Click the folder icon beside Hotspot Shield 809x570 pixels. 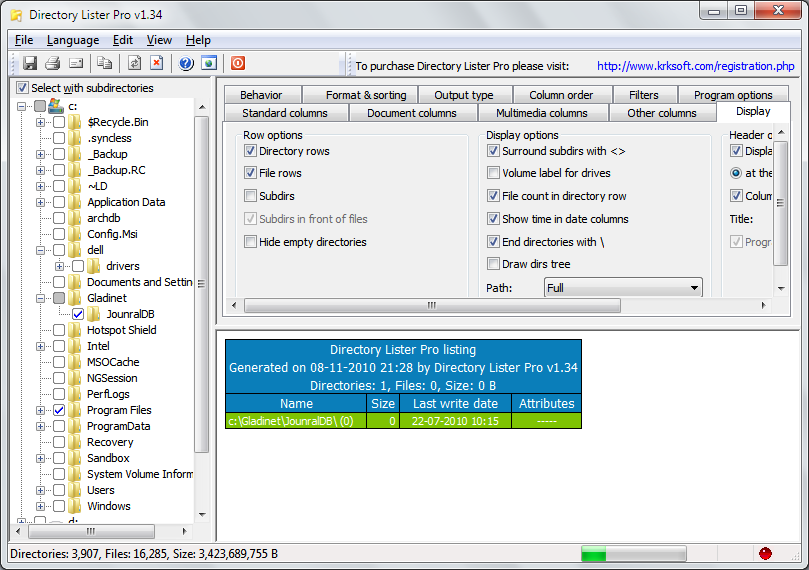point(75,330)
